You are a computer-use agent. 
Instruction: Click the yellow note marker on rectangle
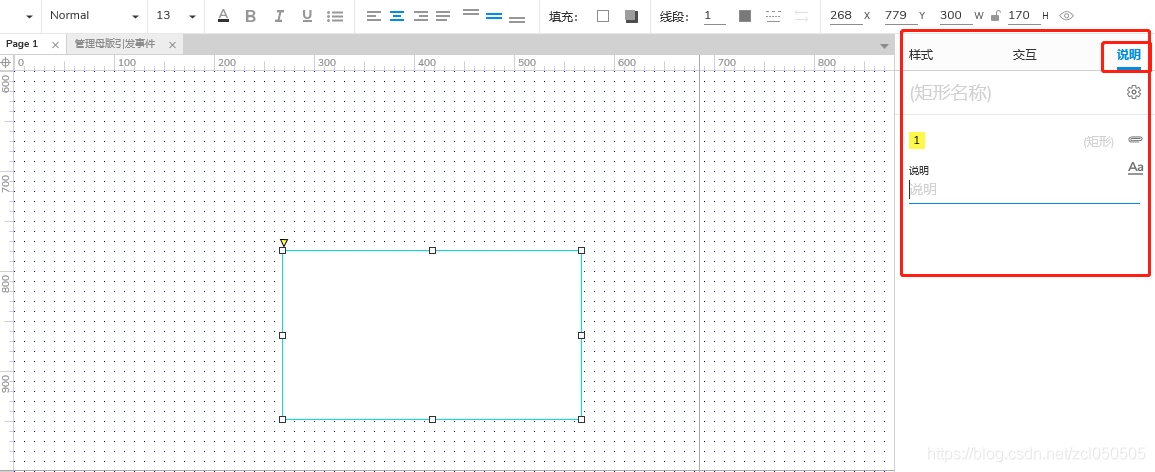click(x=284, y=242)
